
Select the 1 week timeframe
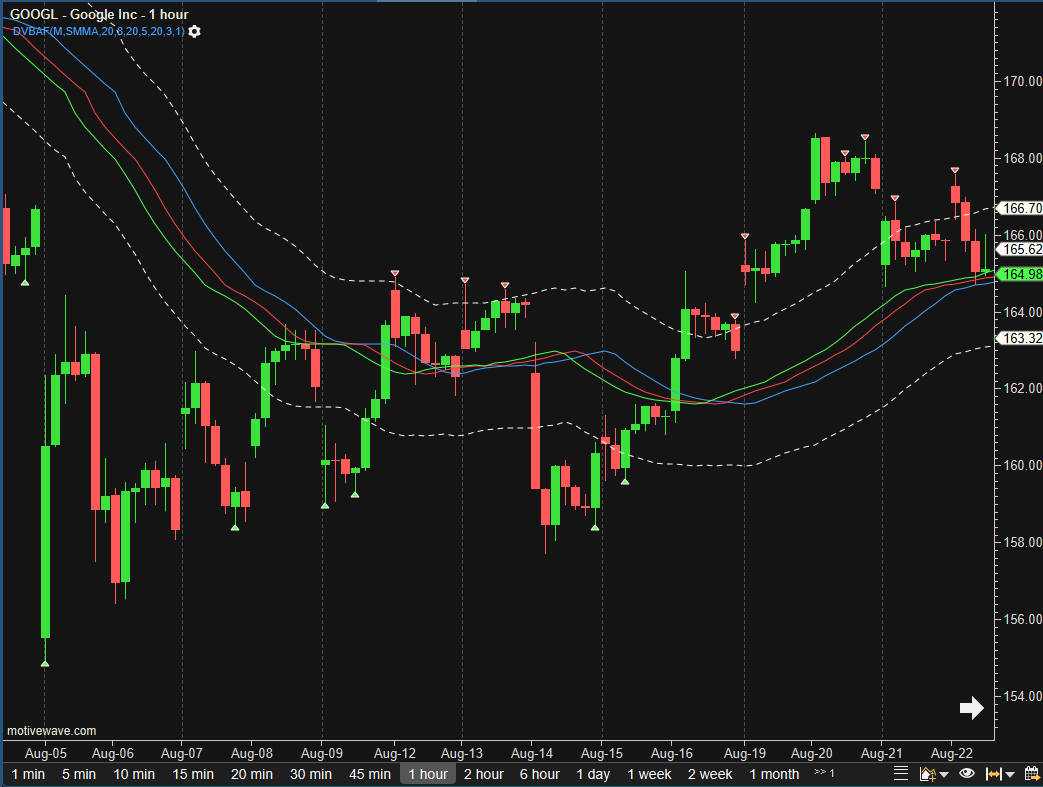tap(649, 774)
